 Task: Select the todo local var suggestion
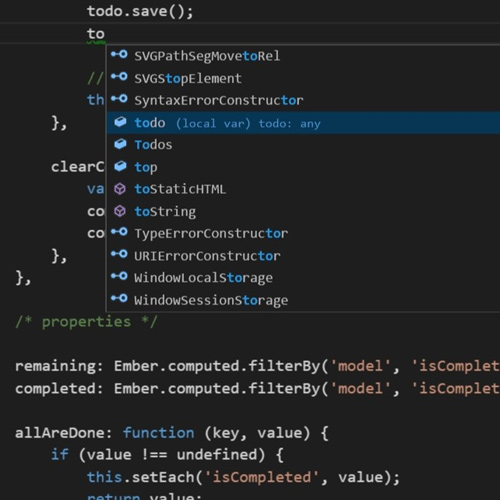click(303, 123)
